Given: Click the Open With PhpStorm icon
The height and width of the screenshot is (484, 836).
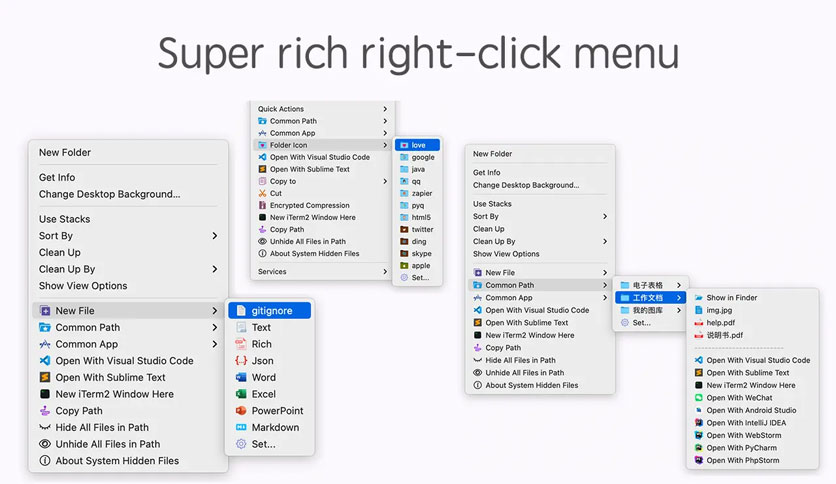Looking at the screenshot, I should (698, 460).
